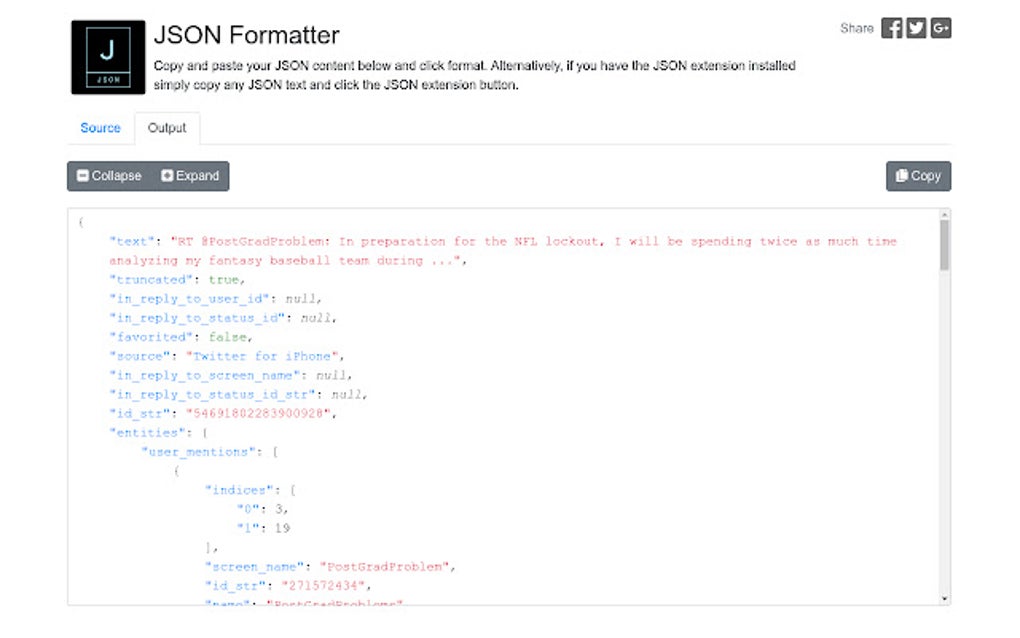This screenshot has height=638, width=1020.
Task: Share via the Twitter icon
Action: pyautogui.click(x=915, y=28)
